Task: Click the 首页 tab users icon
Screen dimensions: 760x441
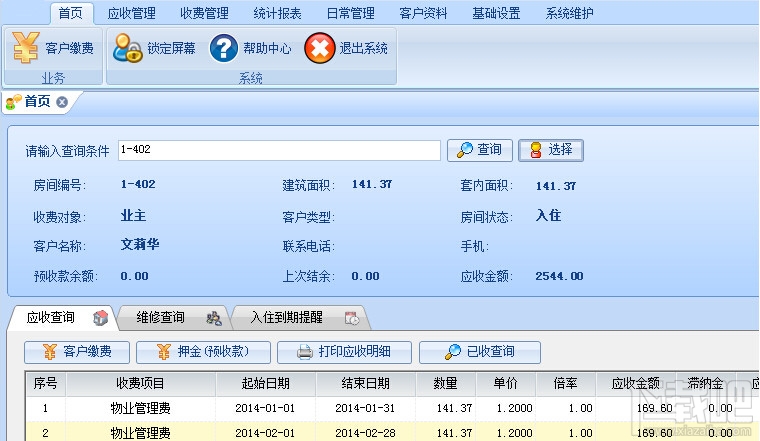Action: click(14, 102)
